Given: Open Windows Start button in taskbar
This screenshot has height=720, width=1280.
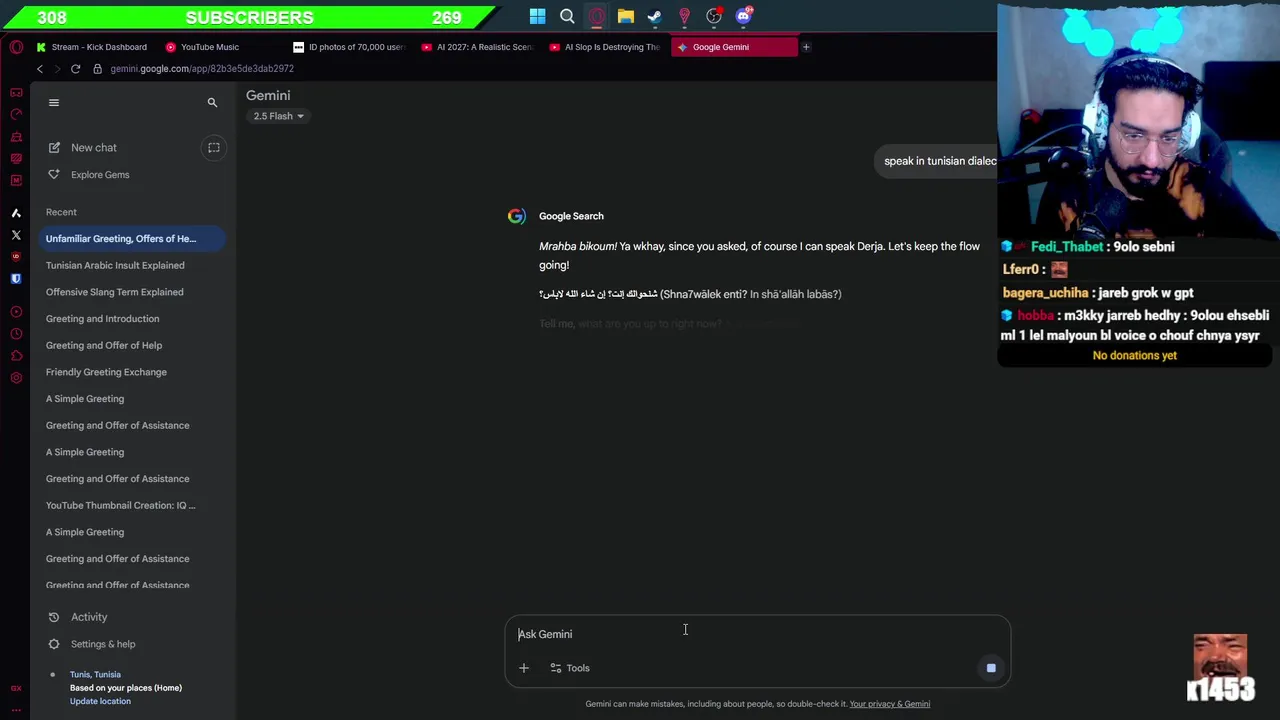Looking at the screenshot, I should (538, 16).
